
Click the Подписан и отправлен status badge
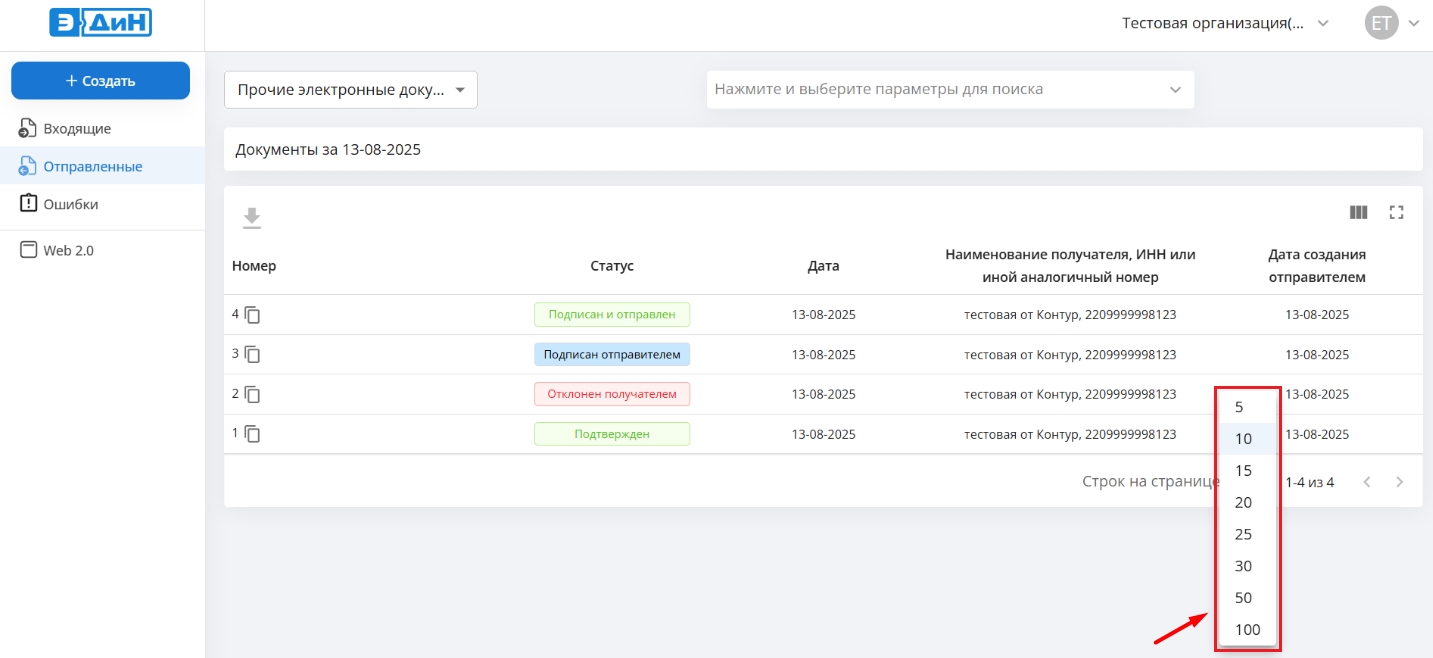pos(611,315)
